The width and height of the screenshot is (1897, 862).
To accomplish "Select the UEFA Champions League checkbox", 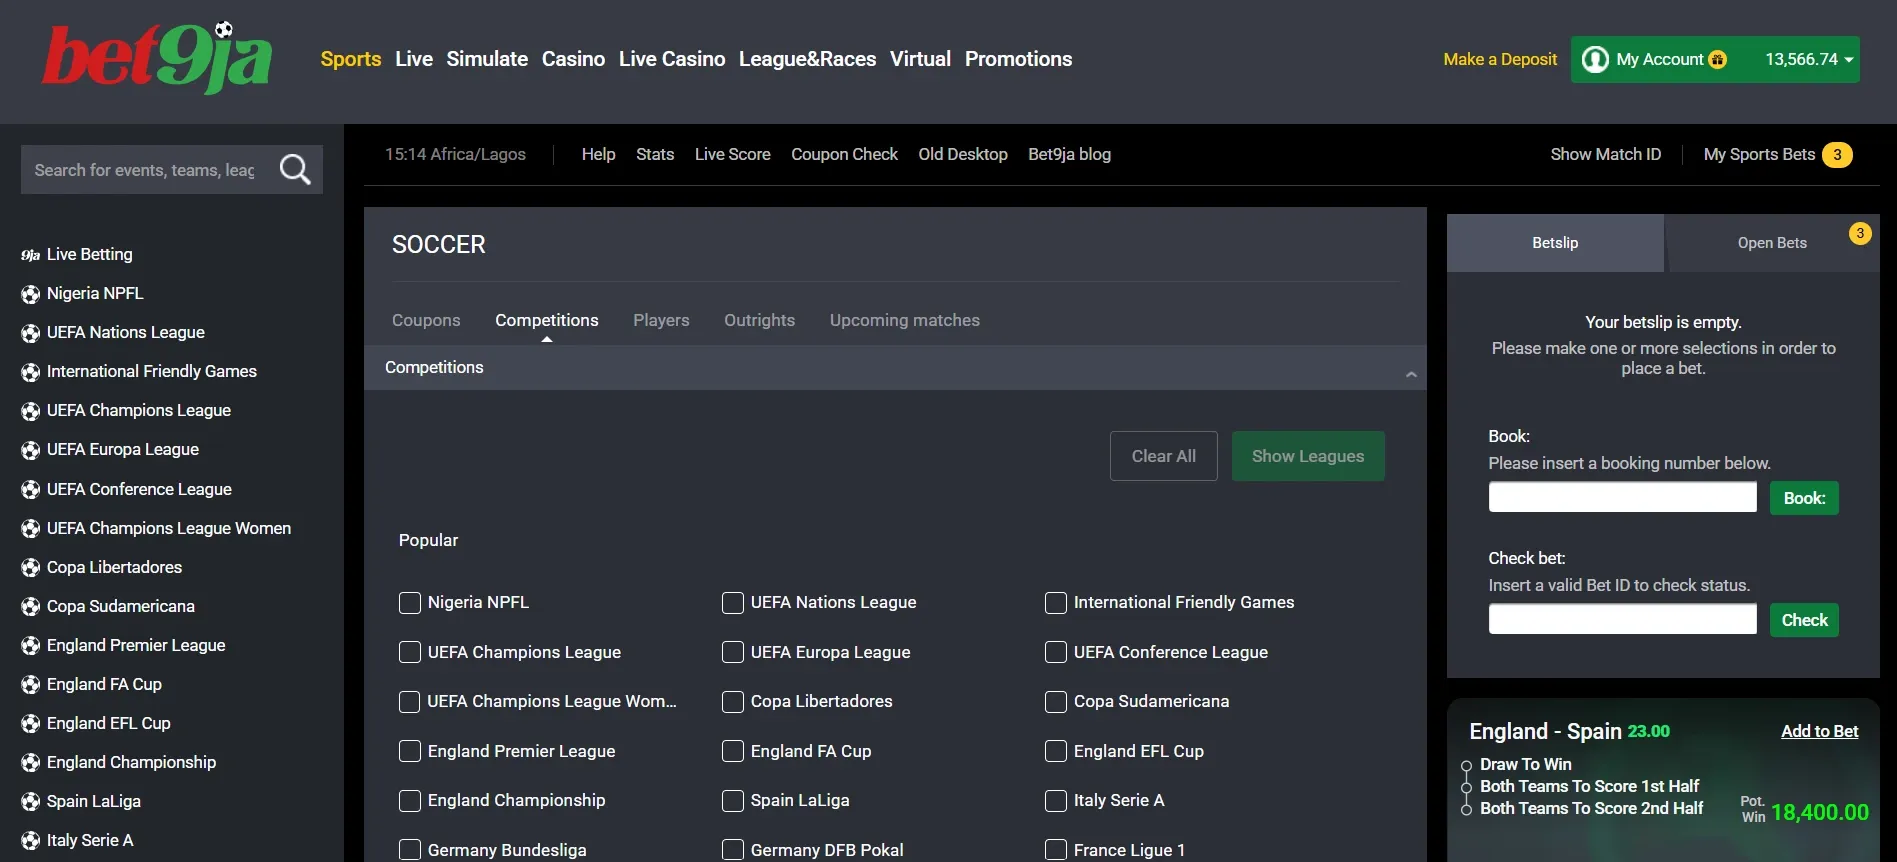I will pyautogui.click(x=410, y=653).
